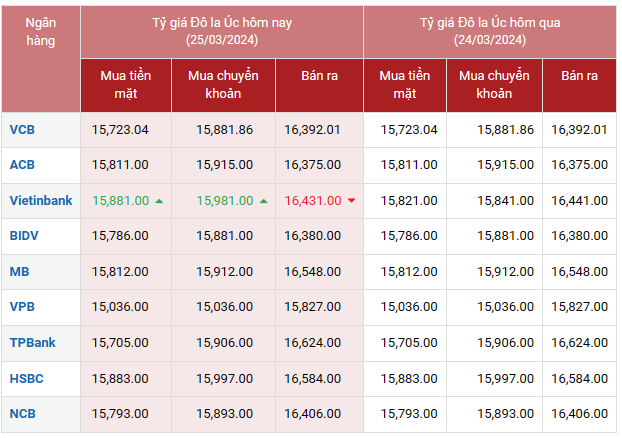The image size is (622, 438).
Task: Select ACB today's cash buy 15,811.00
Action: pos(120,165)
